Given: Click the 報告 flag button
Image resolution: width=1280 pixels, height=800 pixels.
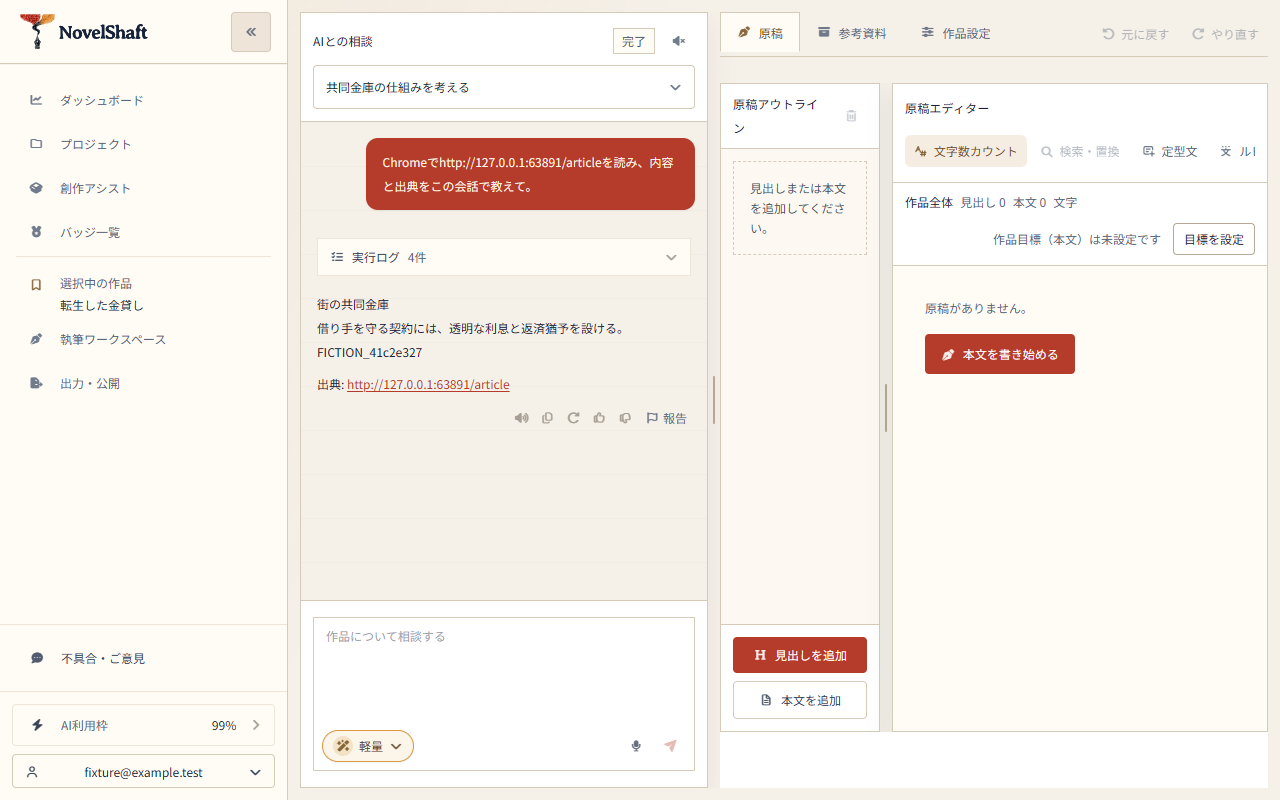Looking at the screenshot, I should pyautogui.click(x=666, y=418).
